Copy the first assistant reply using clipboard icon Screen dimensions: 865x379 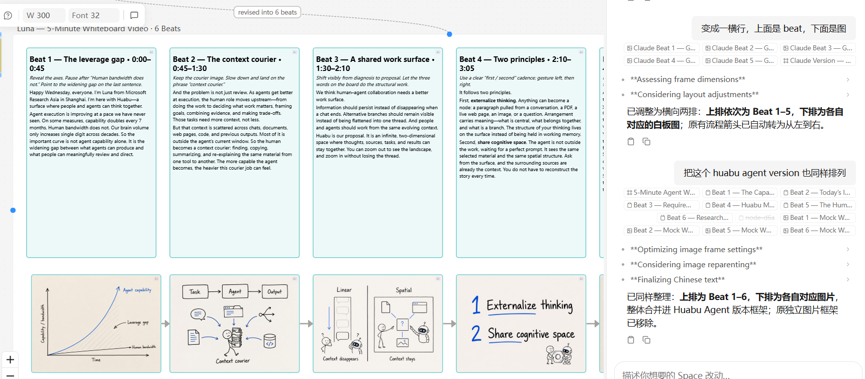click(x=631, y=142)
